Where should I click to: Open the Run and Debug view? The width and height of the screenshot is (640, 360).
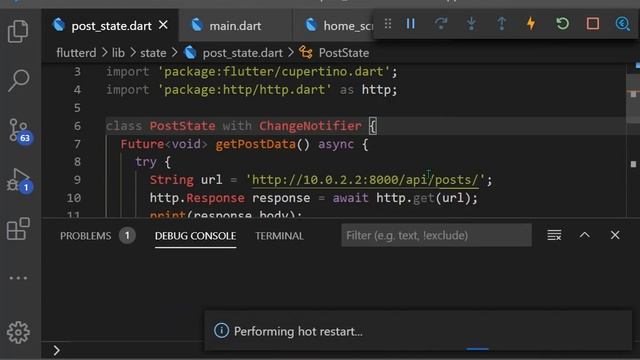point(19,180)
